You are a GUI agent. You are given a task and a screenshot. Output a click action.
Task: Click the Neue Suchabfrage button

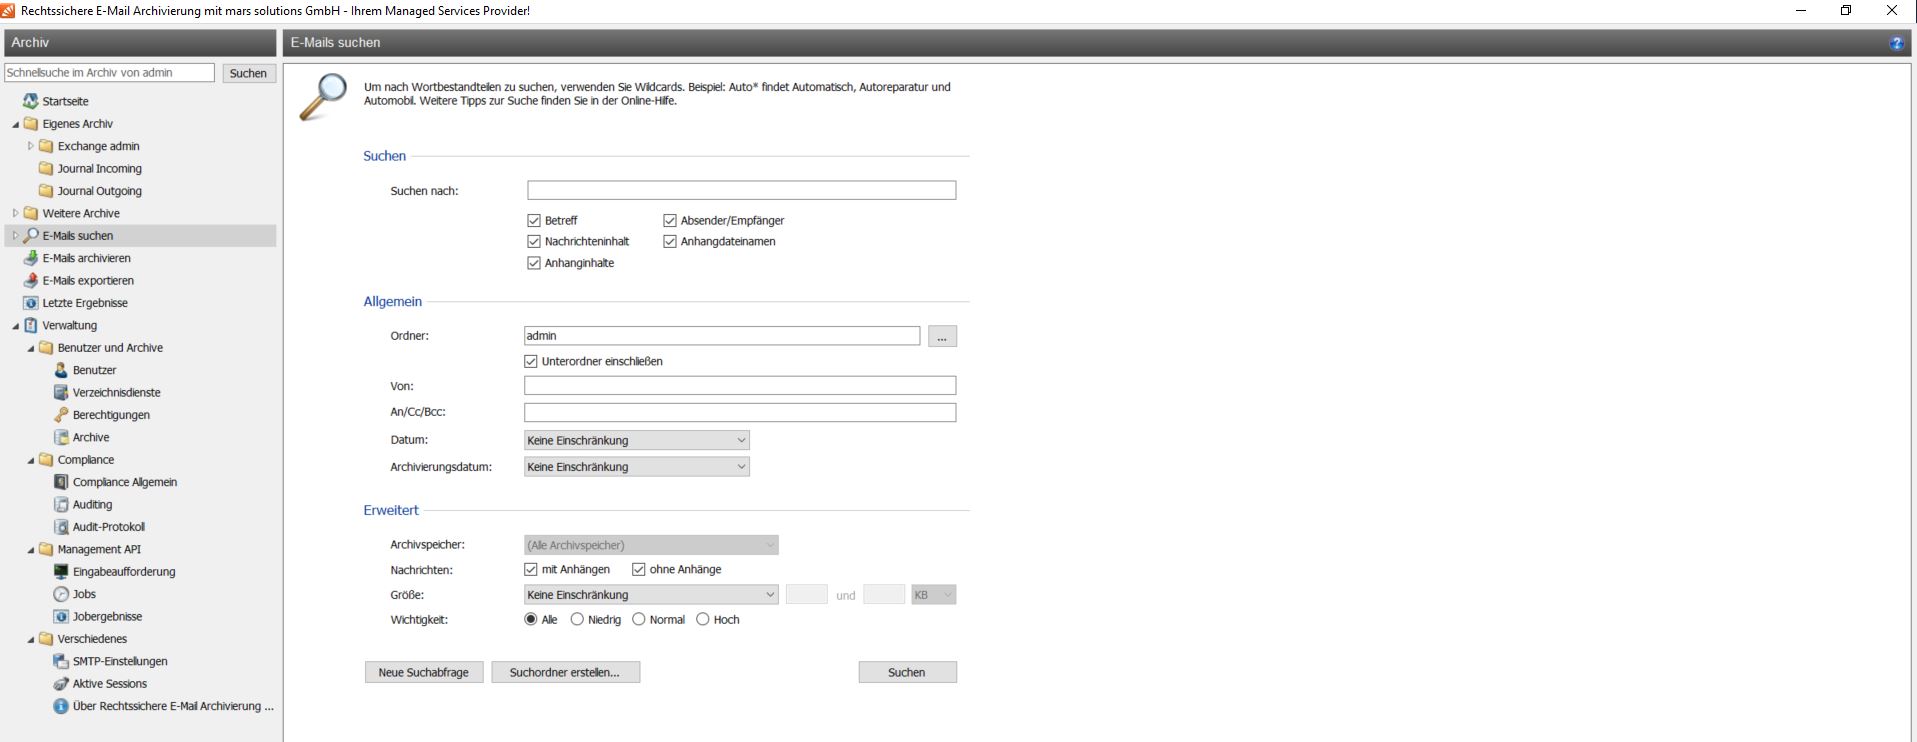pyautogui.click(x=423, y=673)
